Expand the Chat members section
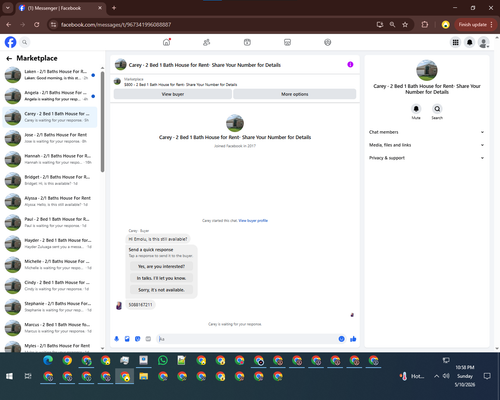This screenshot has height=400, width=500. point(427,132)
